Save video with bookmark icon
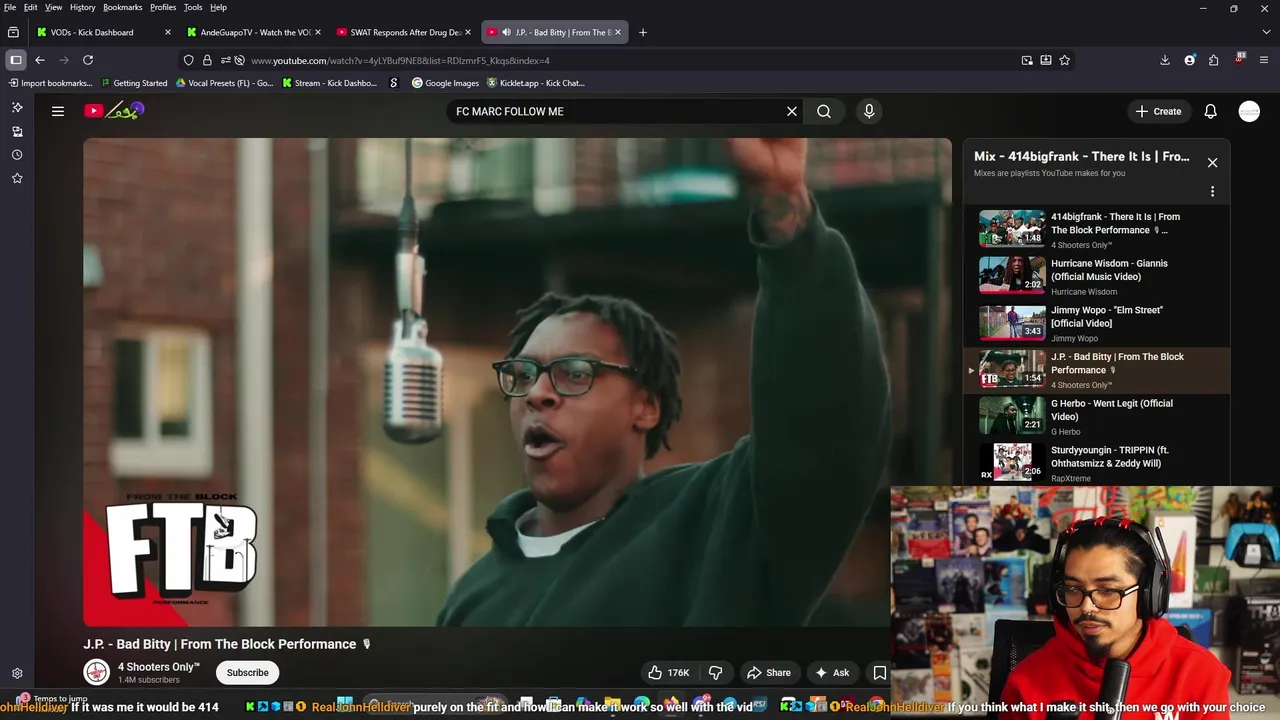 coord(880,672)
